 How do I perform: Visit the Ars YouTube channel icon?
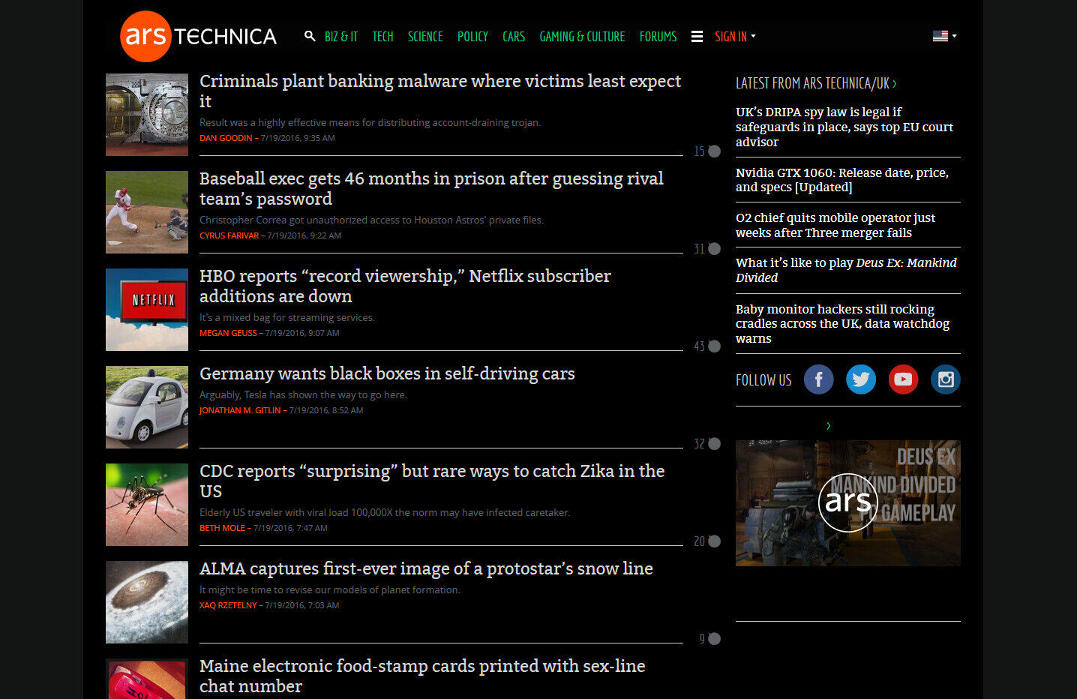click(x=903, y=379)
